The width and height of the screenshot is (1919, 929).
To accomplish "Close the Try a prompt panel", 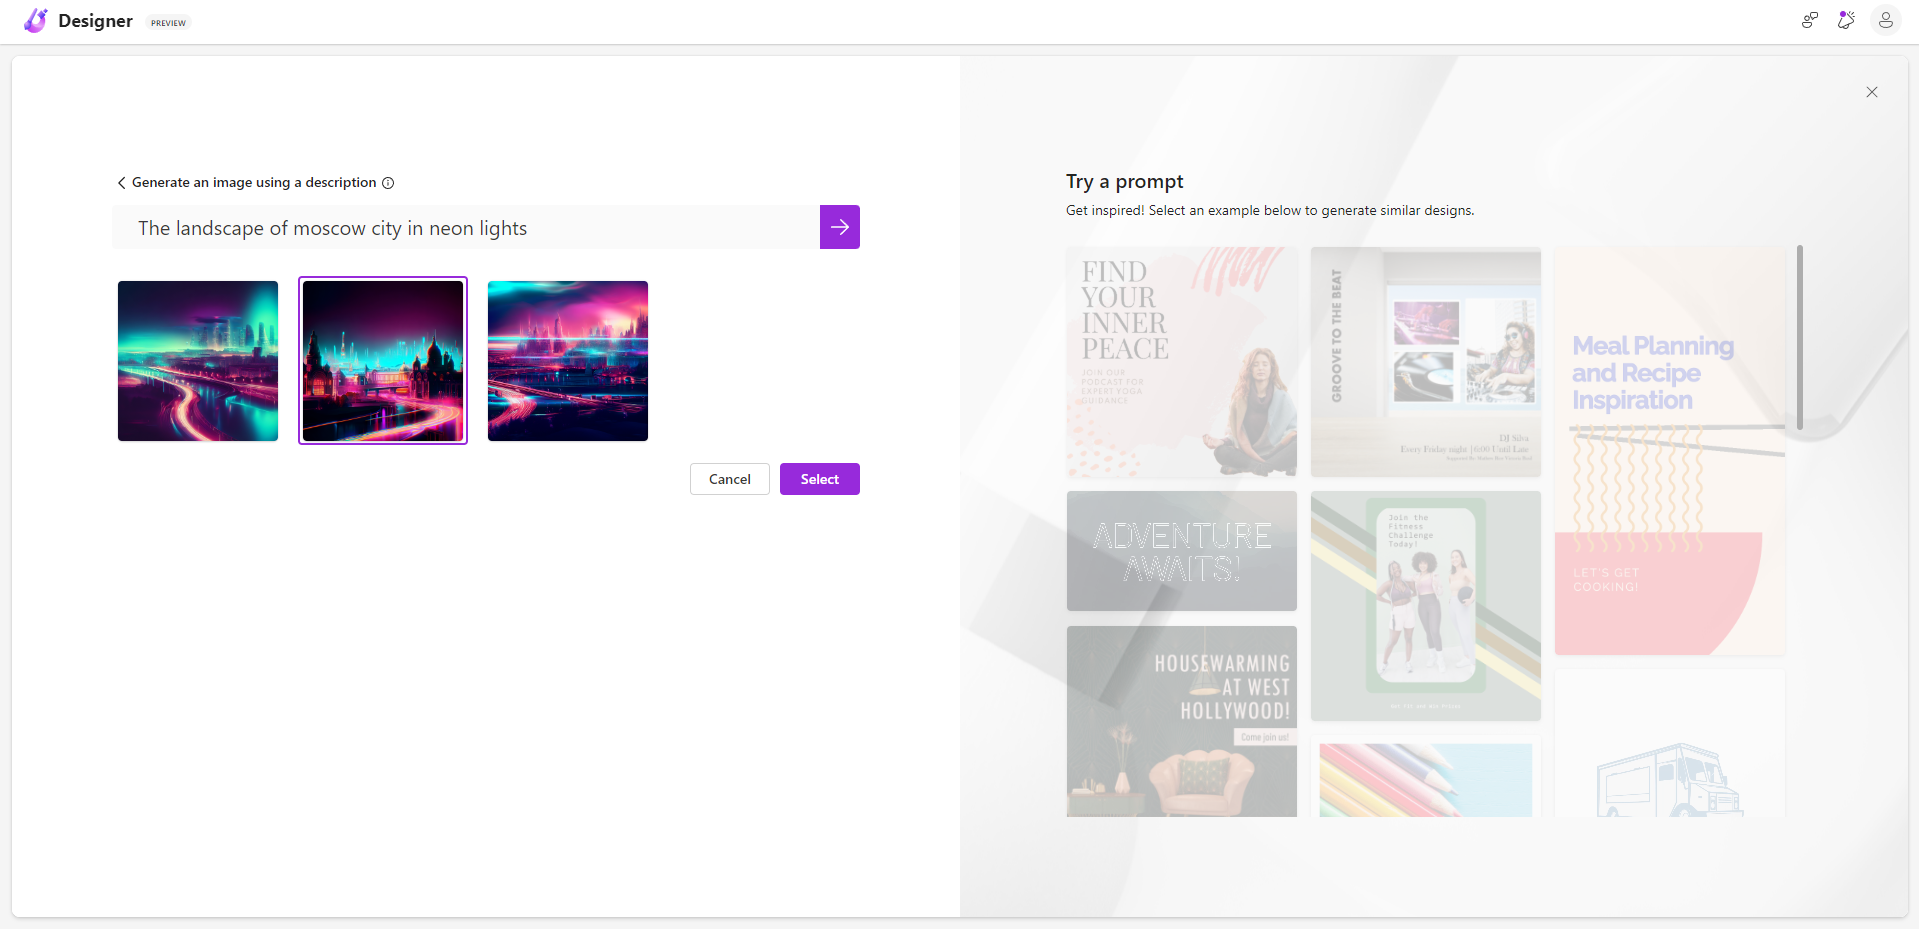I will [x=1872, y=92].
